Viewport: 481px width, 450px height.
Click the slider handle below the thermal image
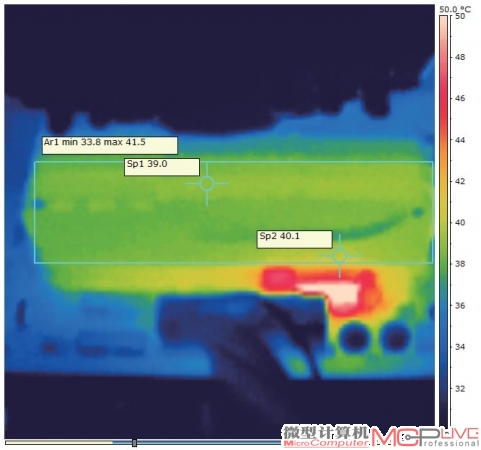(134, 443)
